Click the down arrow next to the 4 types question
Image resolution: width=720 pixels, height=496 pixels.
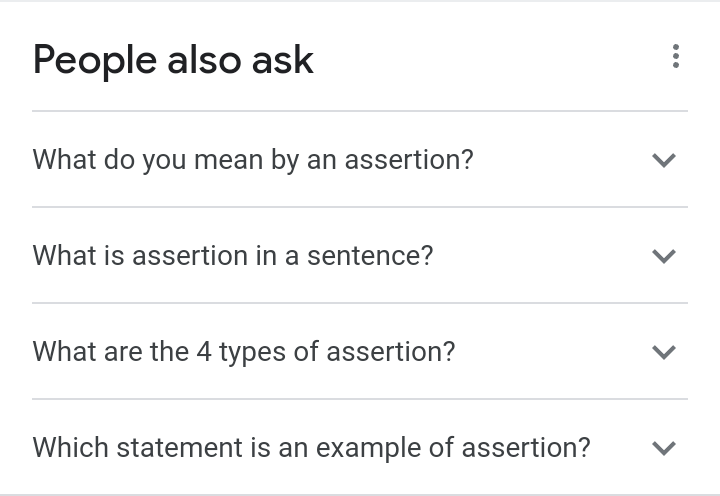(664, 352)
